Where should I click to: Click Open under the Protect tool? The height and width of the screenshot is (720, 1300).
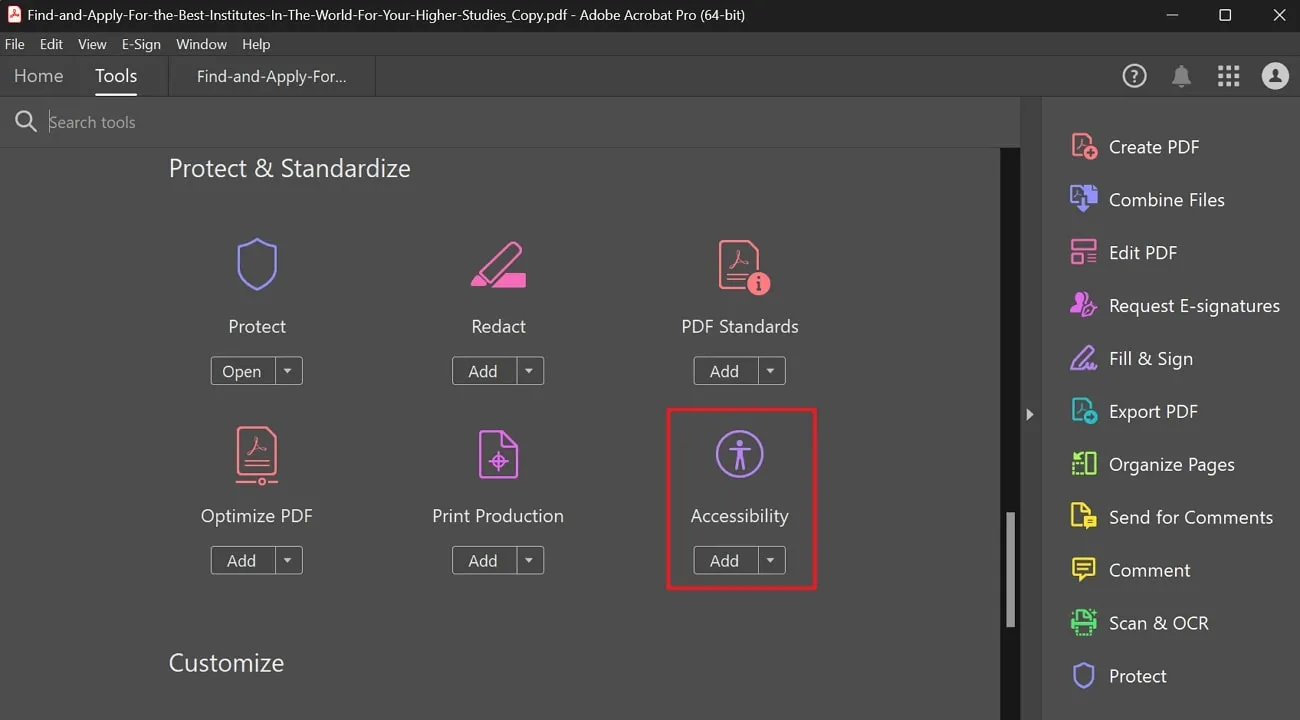(241, 370)
